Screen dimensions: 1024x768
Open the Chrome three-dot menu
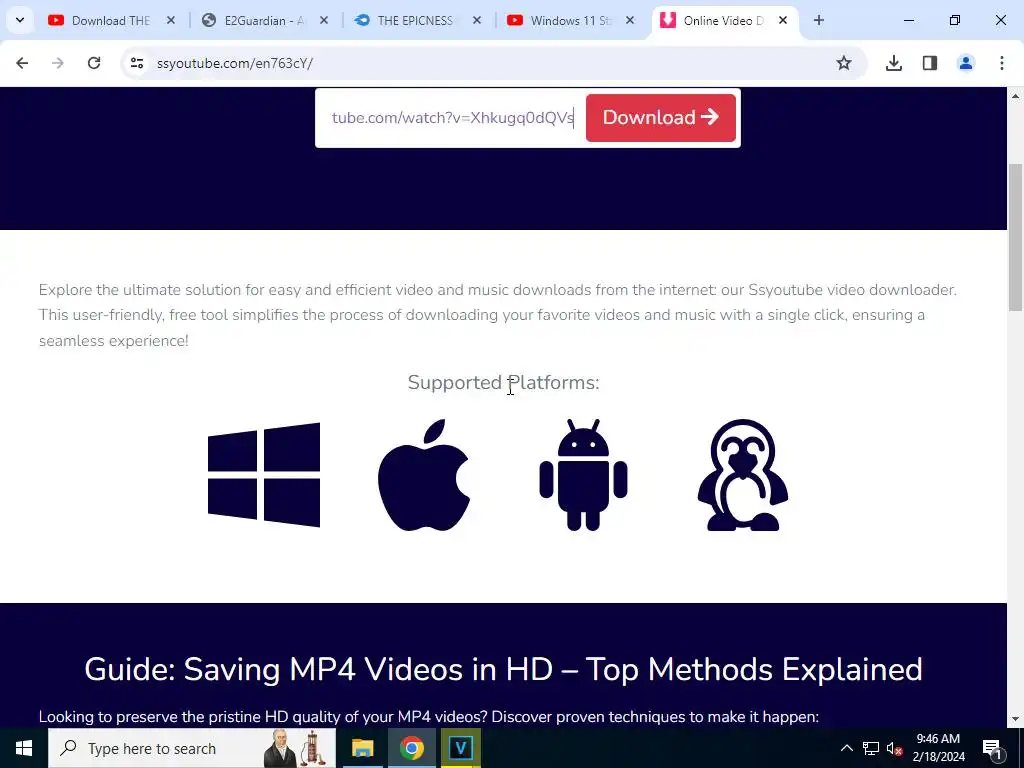1001,63
